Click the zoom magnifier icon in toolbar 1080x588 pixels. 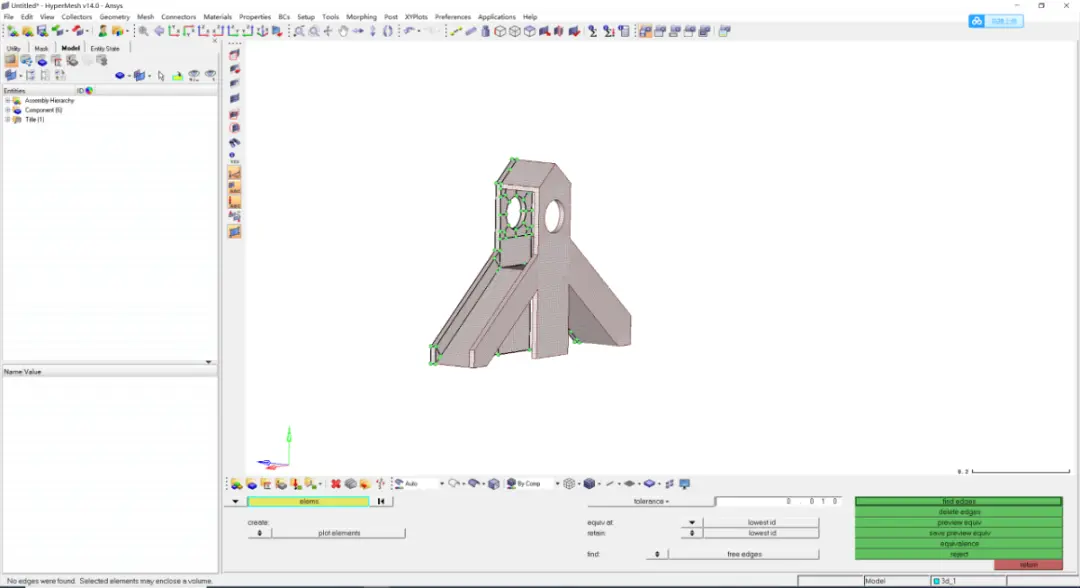[x=143, y=31]
